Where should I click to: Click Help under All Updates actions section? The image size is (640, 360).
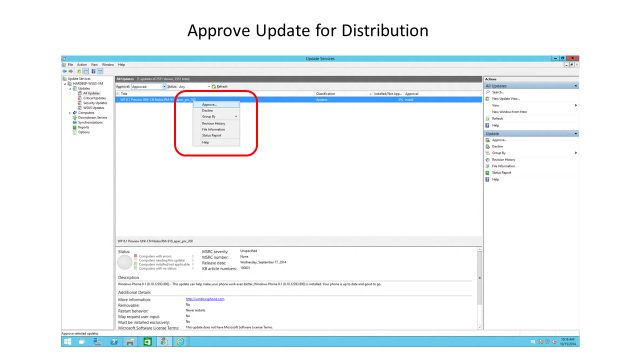[495, 125]
